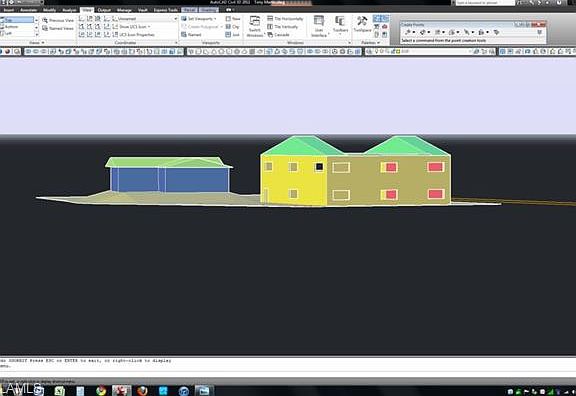Expand the Create Points toolbar chevron
The height and width of the screenshot is (396, 576).
click(540, 32)
